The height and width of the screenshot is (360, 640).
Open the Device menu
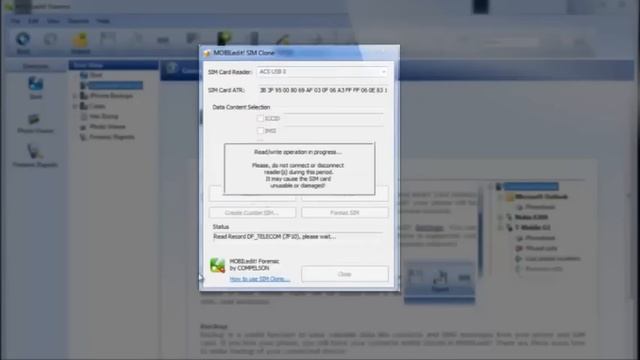78,21
